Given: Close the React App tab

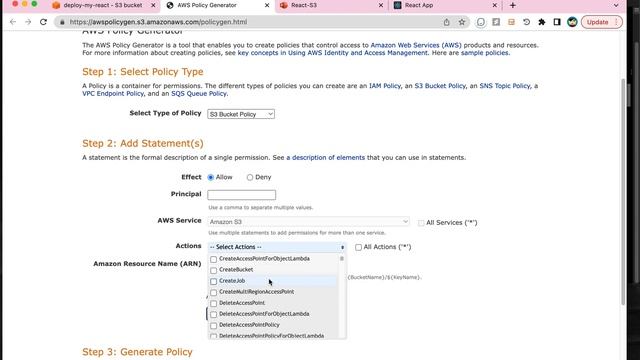Looking at the screenshot, I should (495, 5).
